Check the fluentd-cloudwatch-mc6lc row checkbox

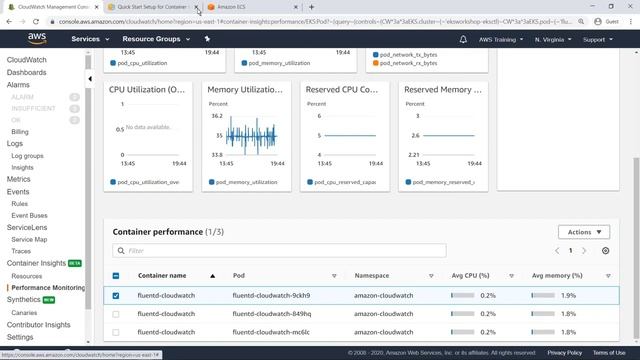(116, 332)
